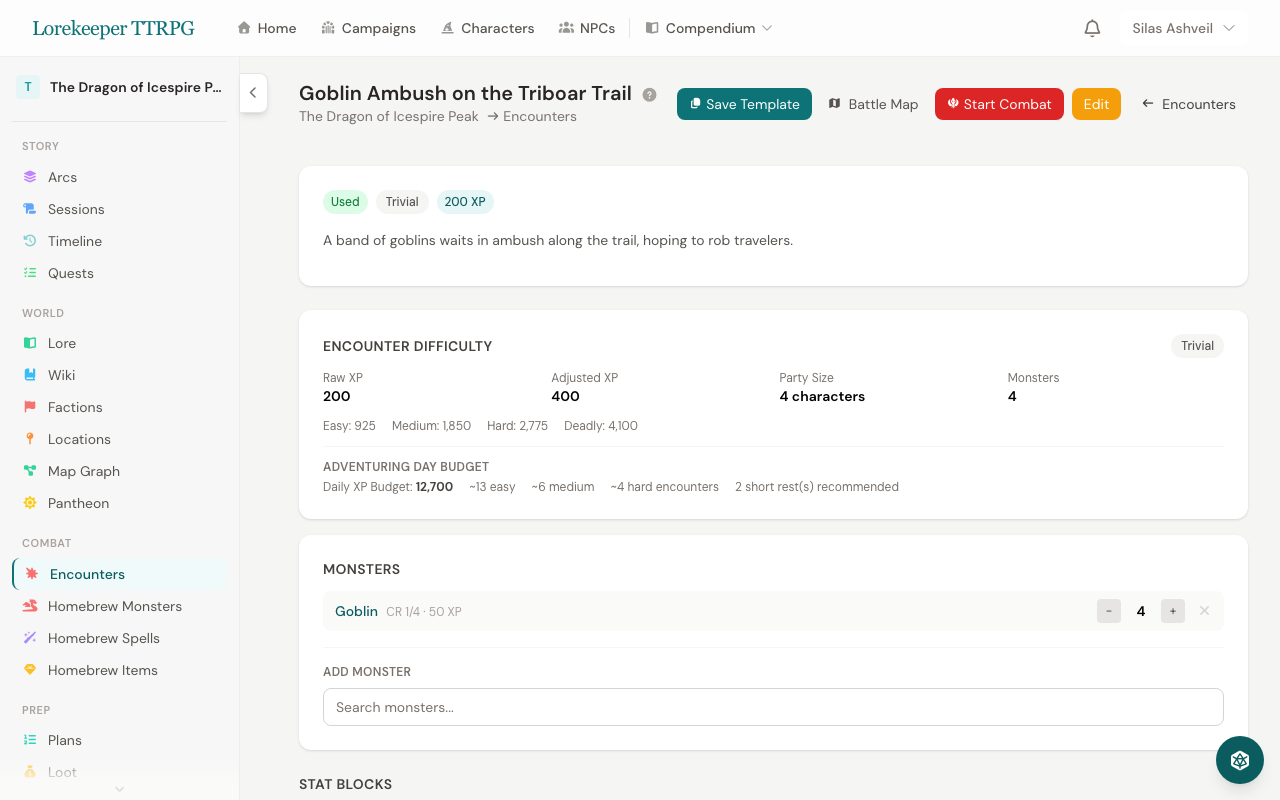Click the Search monsters input field
The width and height of the screenshot is (1280, 800).
(773, 707)
